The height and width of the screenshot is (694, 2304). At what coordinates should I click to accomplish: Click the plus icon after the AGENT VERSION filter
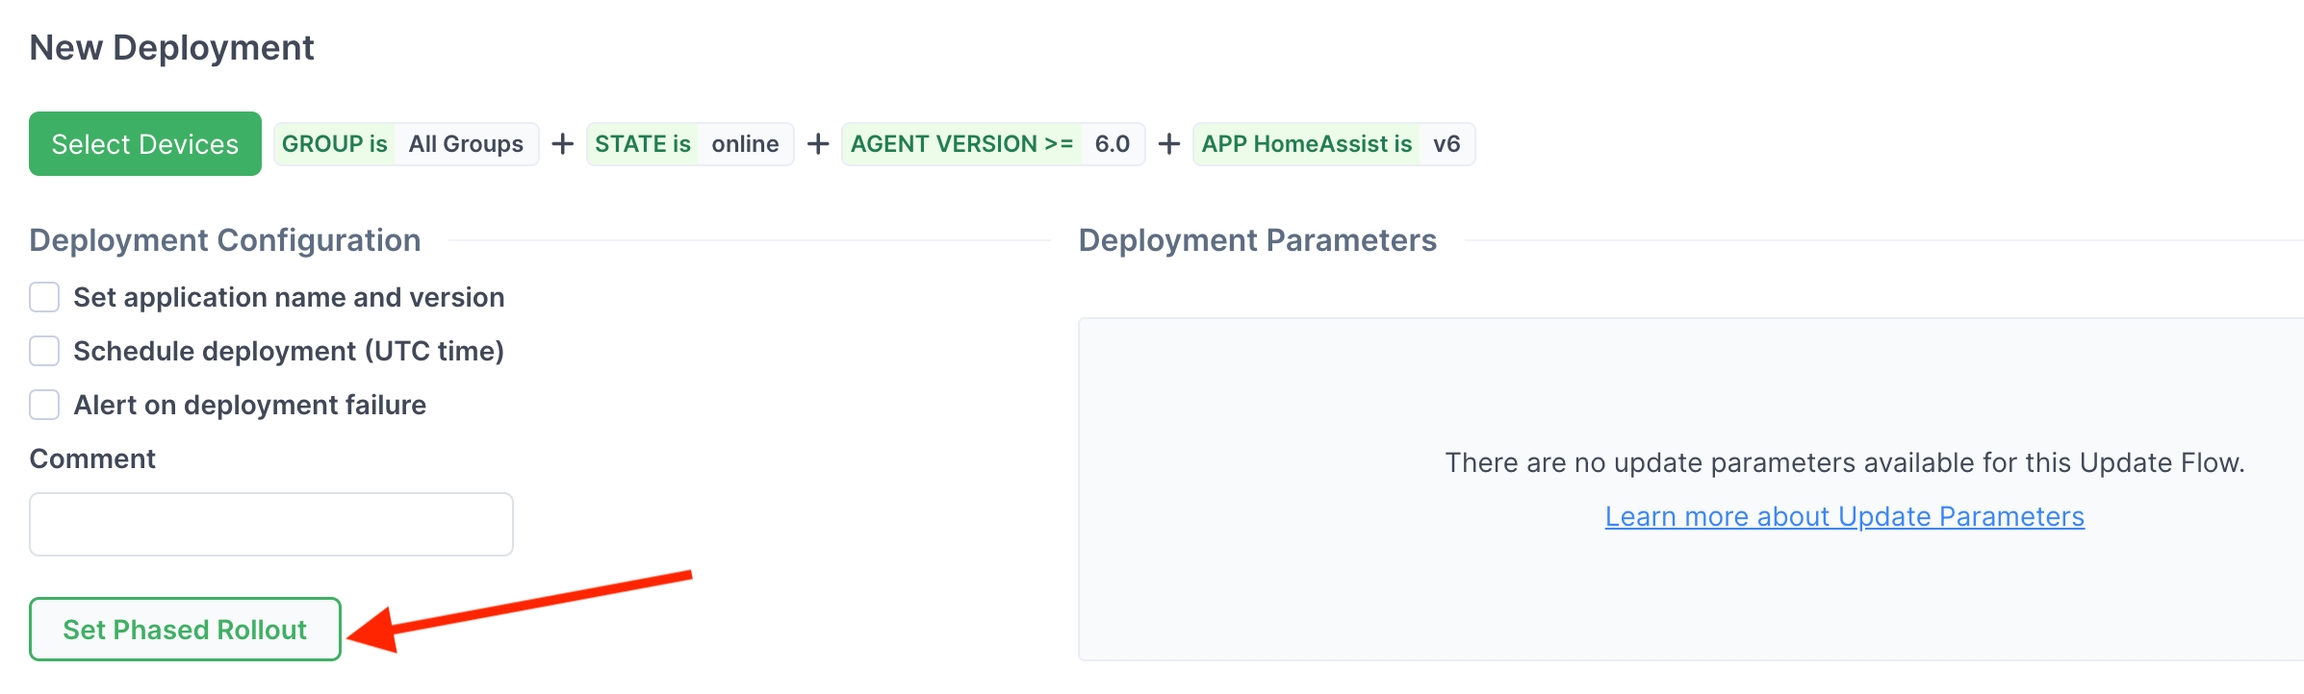[1169, 144]
